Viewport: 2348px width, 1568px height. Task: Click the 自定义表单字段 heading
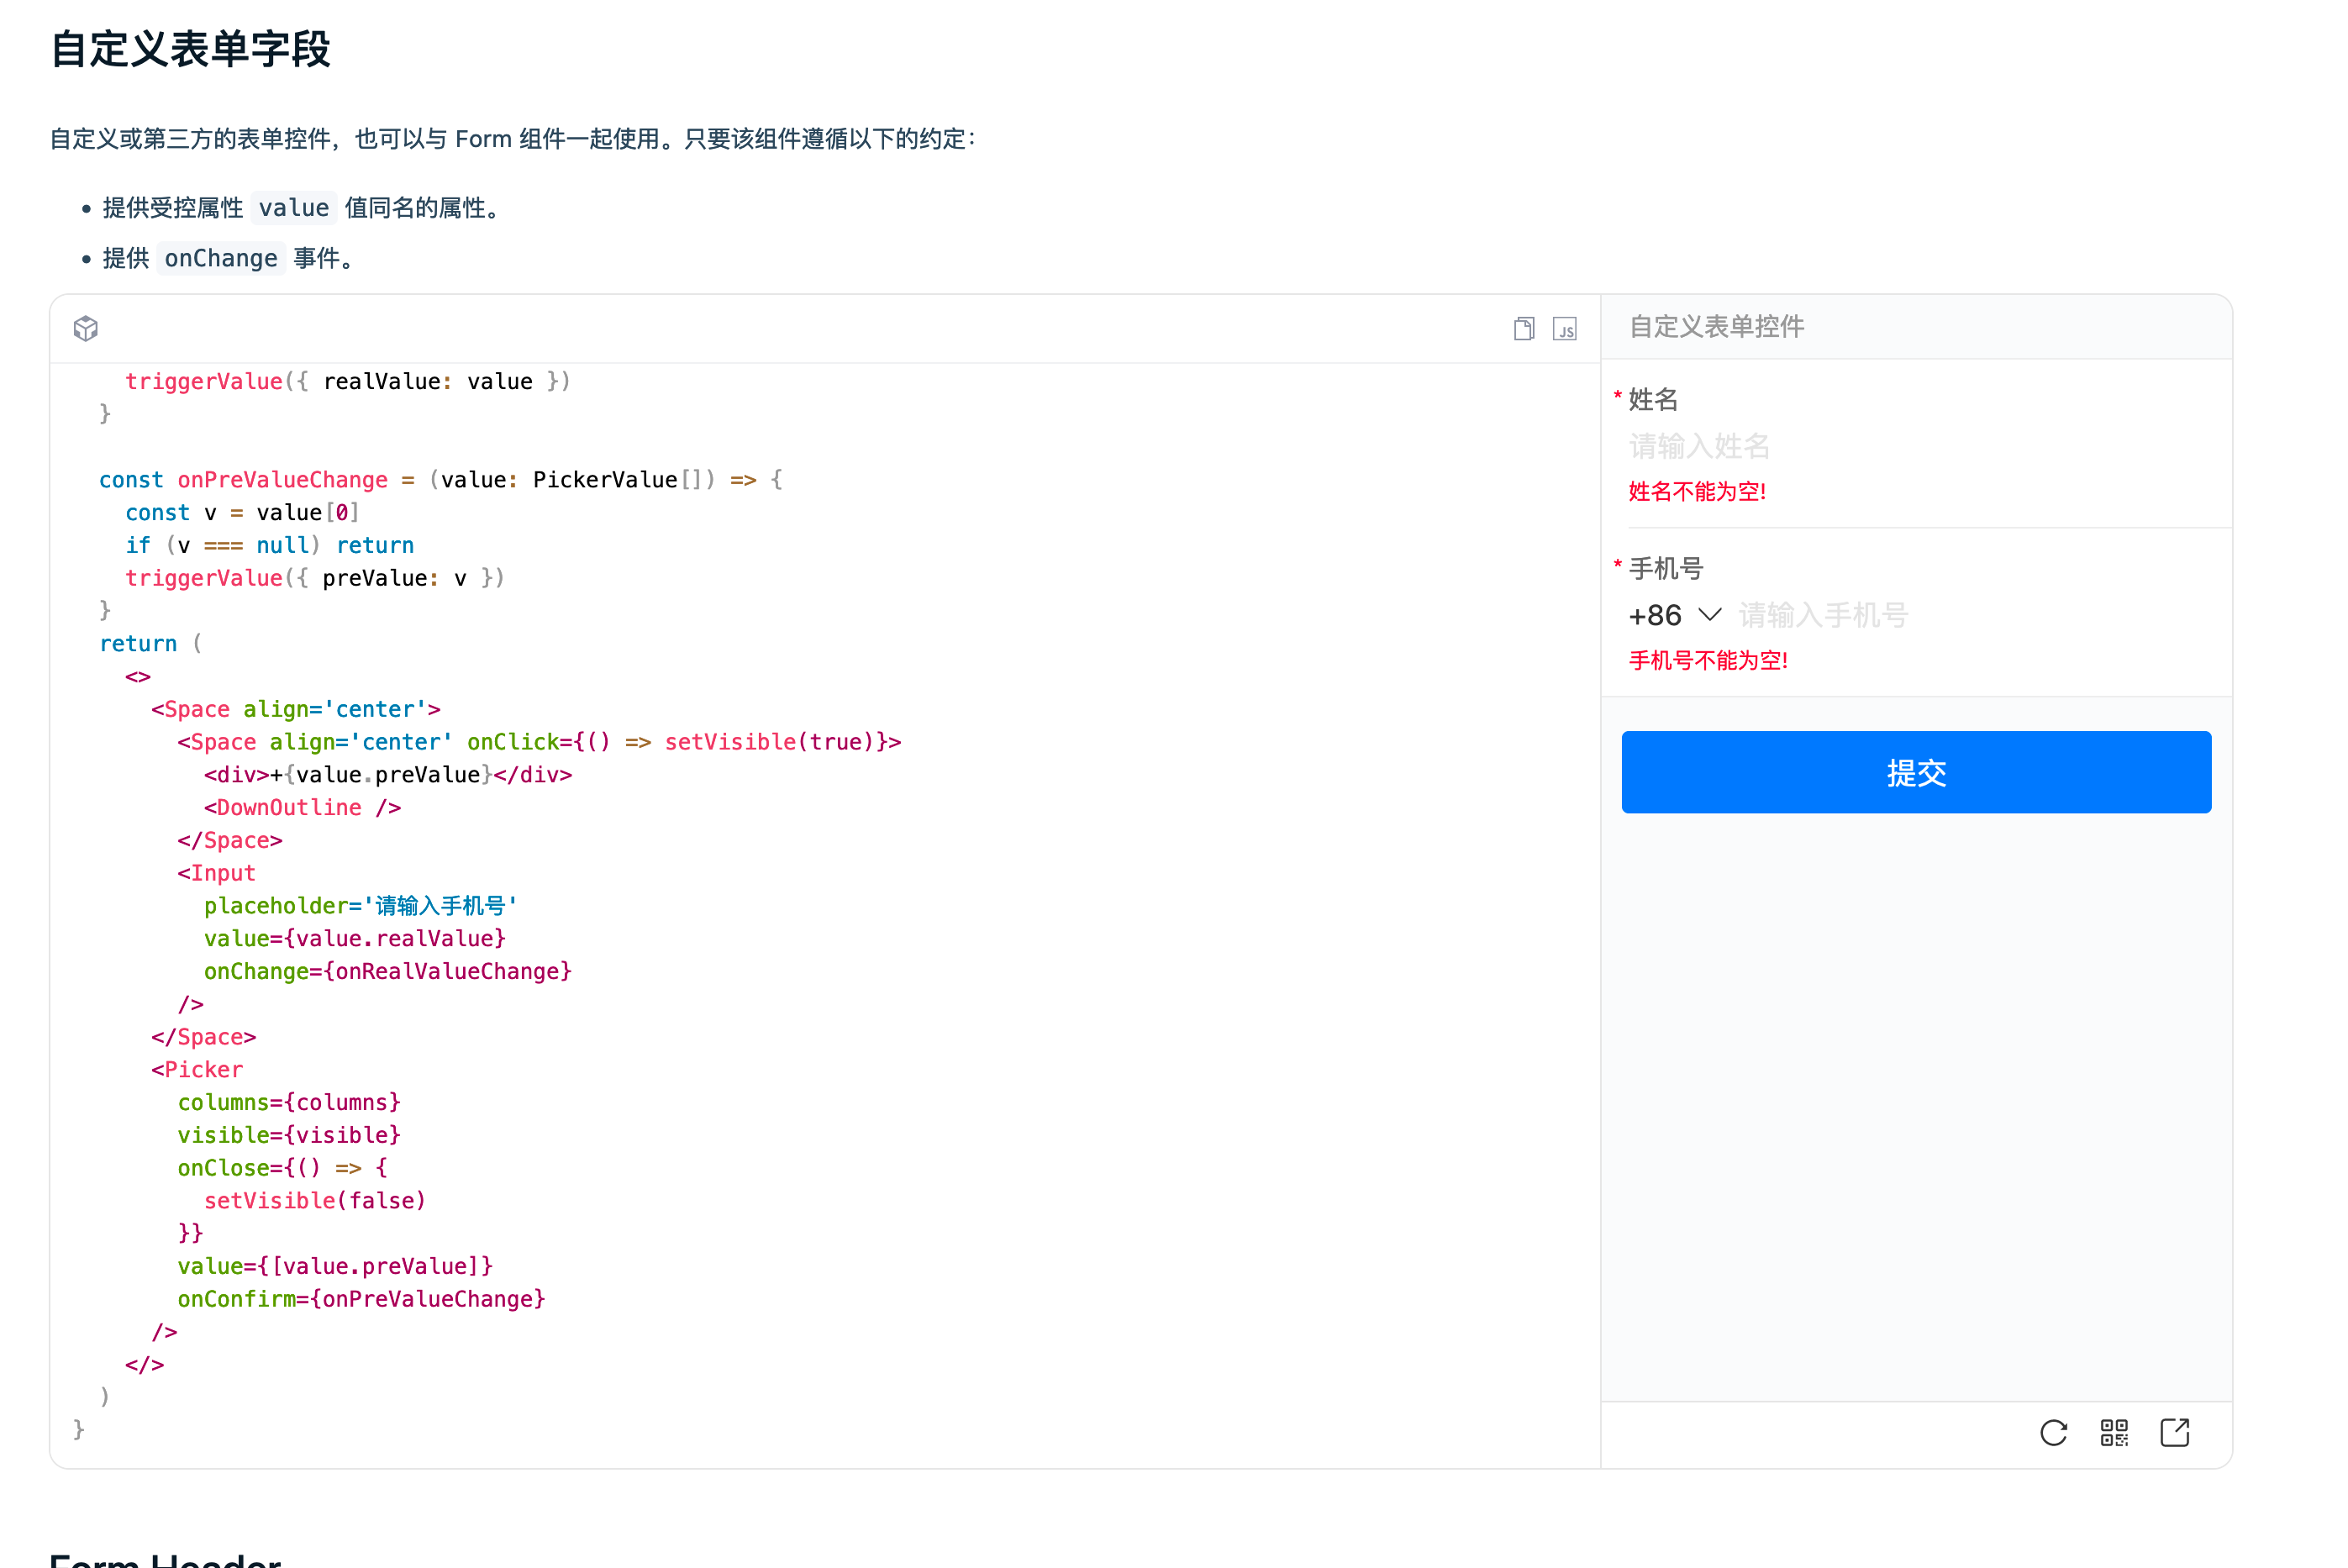coord(190,48)
